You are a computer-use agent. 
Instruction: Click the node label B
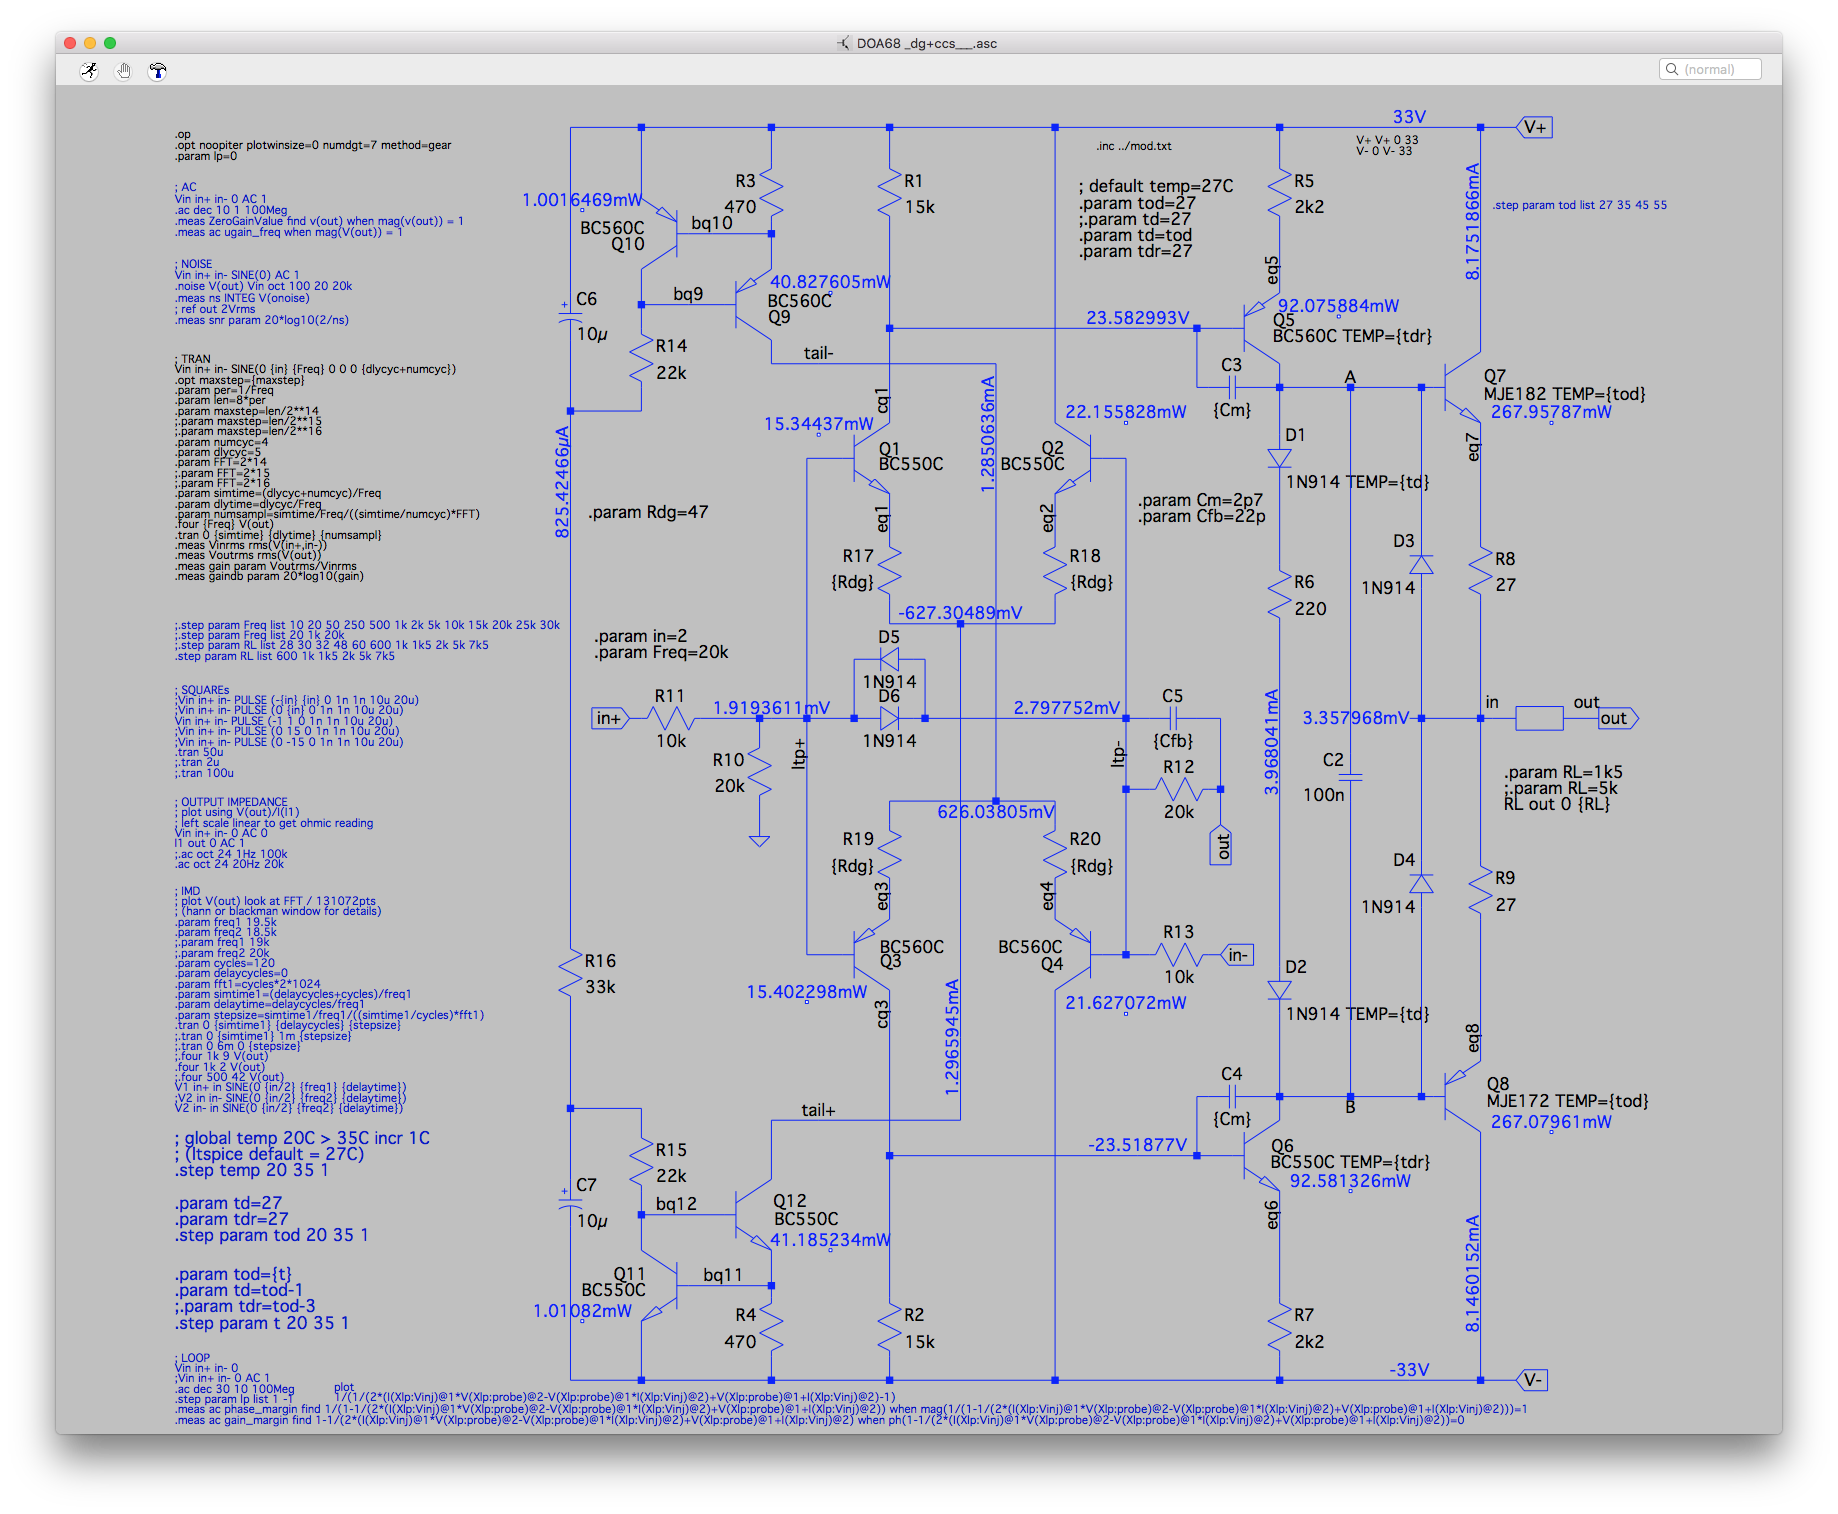[1350, 1107]
